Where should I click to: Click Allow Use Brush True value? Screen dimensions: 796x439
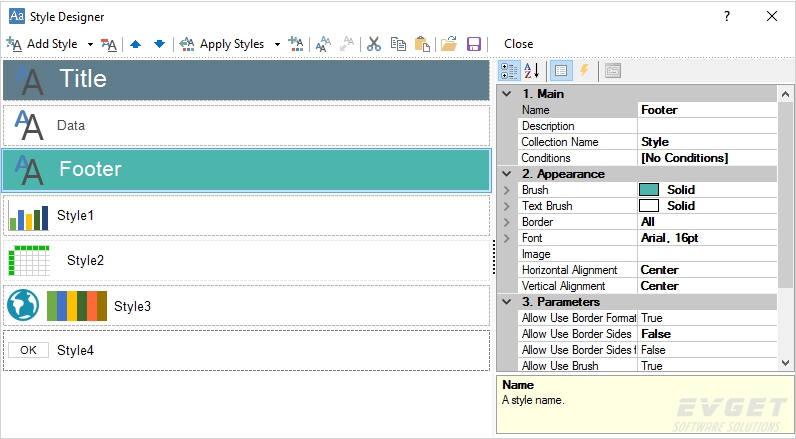click(x=707, y=365)
